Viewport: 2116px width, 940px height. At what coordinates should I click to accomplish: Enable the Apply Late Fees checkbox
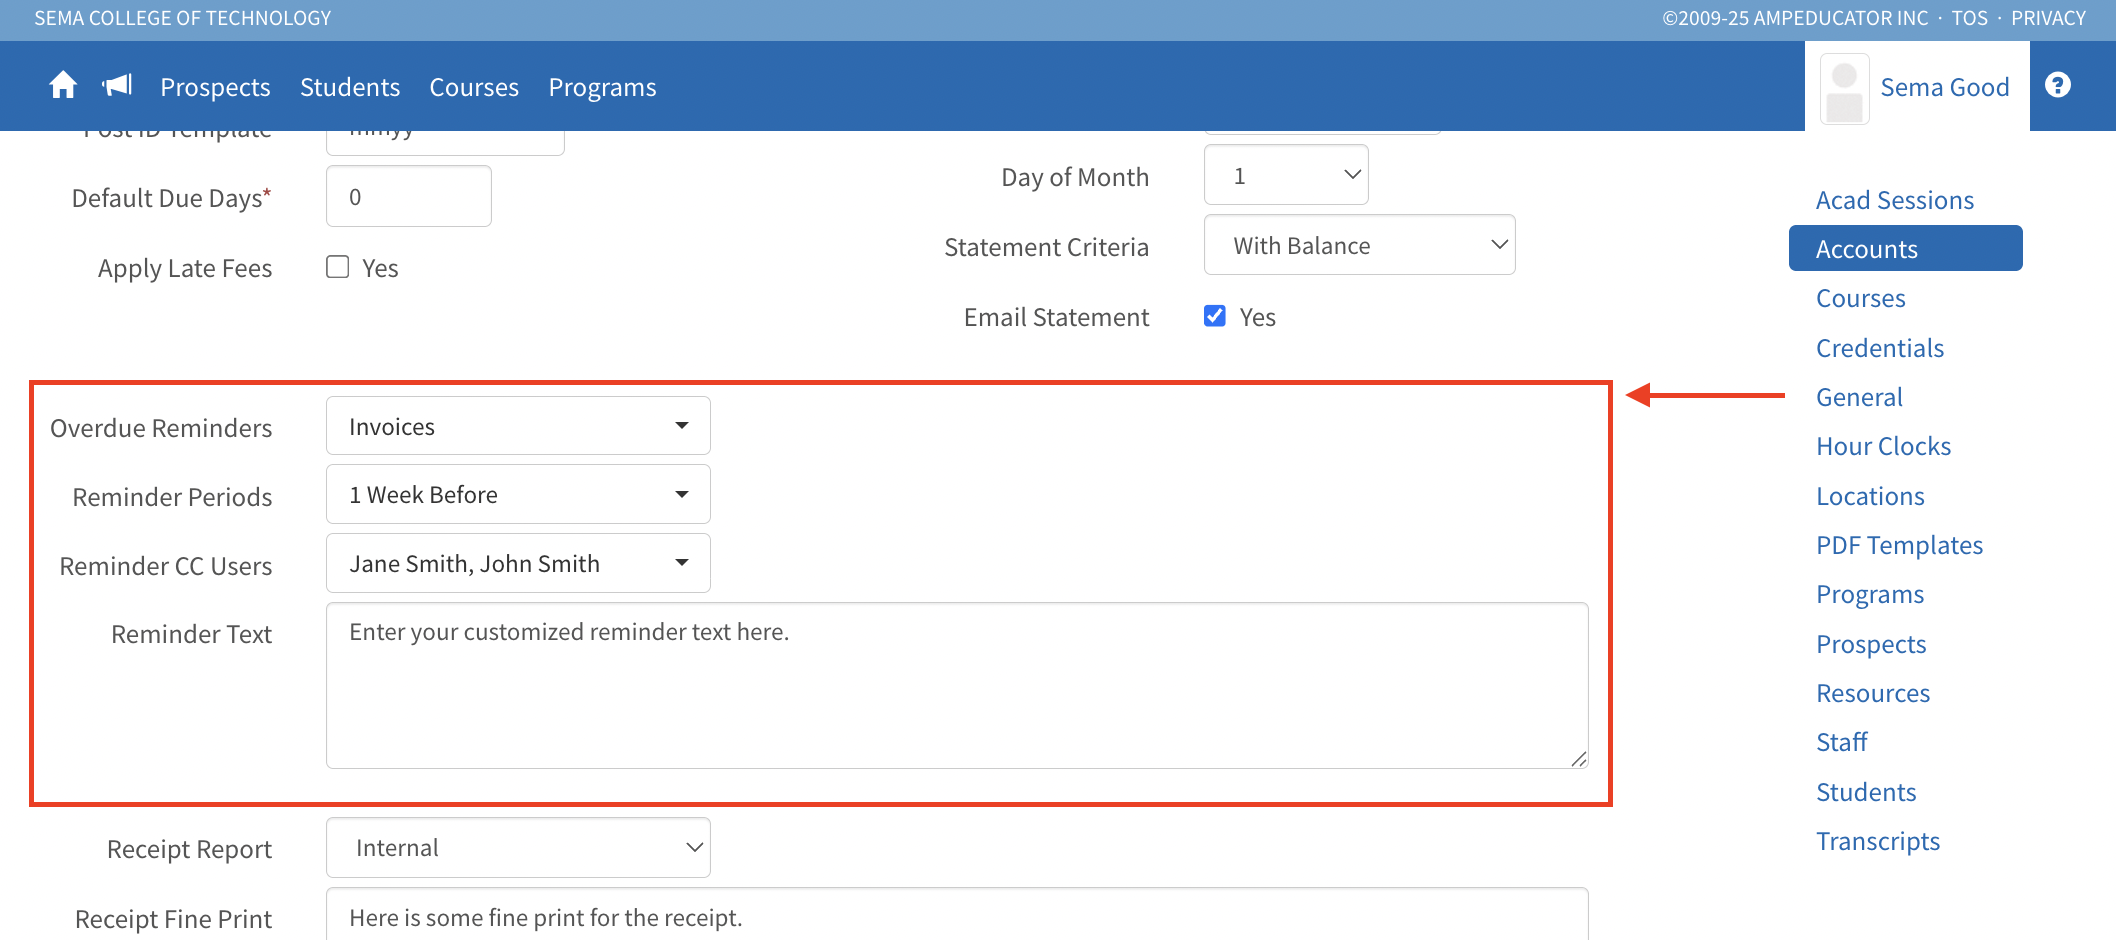pyautogui.click(x=338, y=267)
